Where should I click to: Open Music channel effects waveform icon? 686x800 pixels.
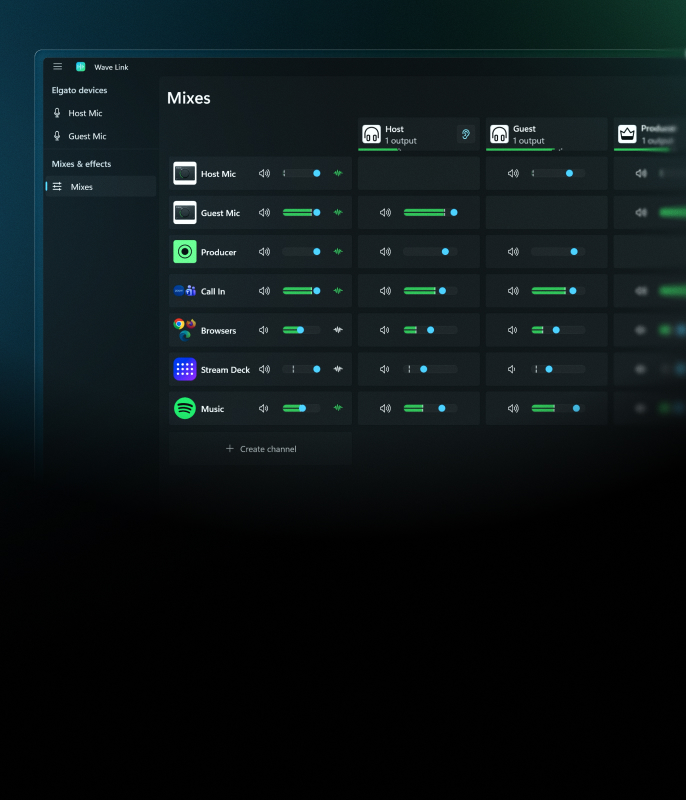[x=338, y=408]
